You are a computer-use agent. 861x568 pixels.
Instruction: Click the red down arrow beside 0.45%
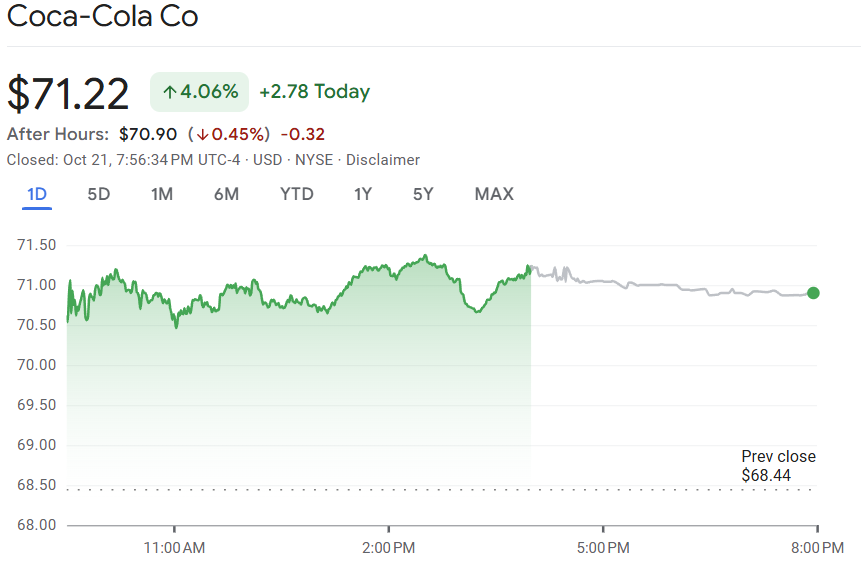pyautogui.click(x=202, y=134)
